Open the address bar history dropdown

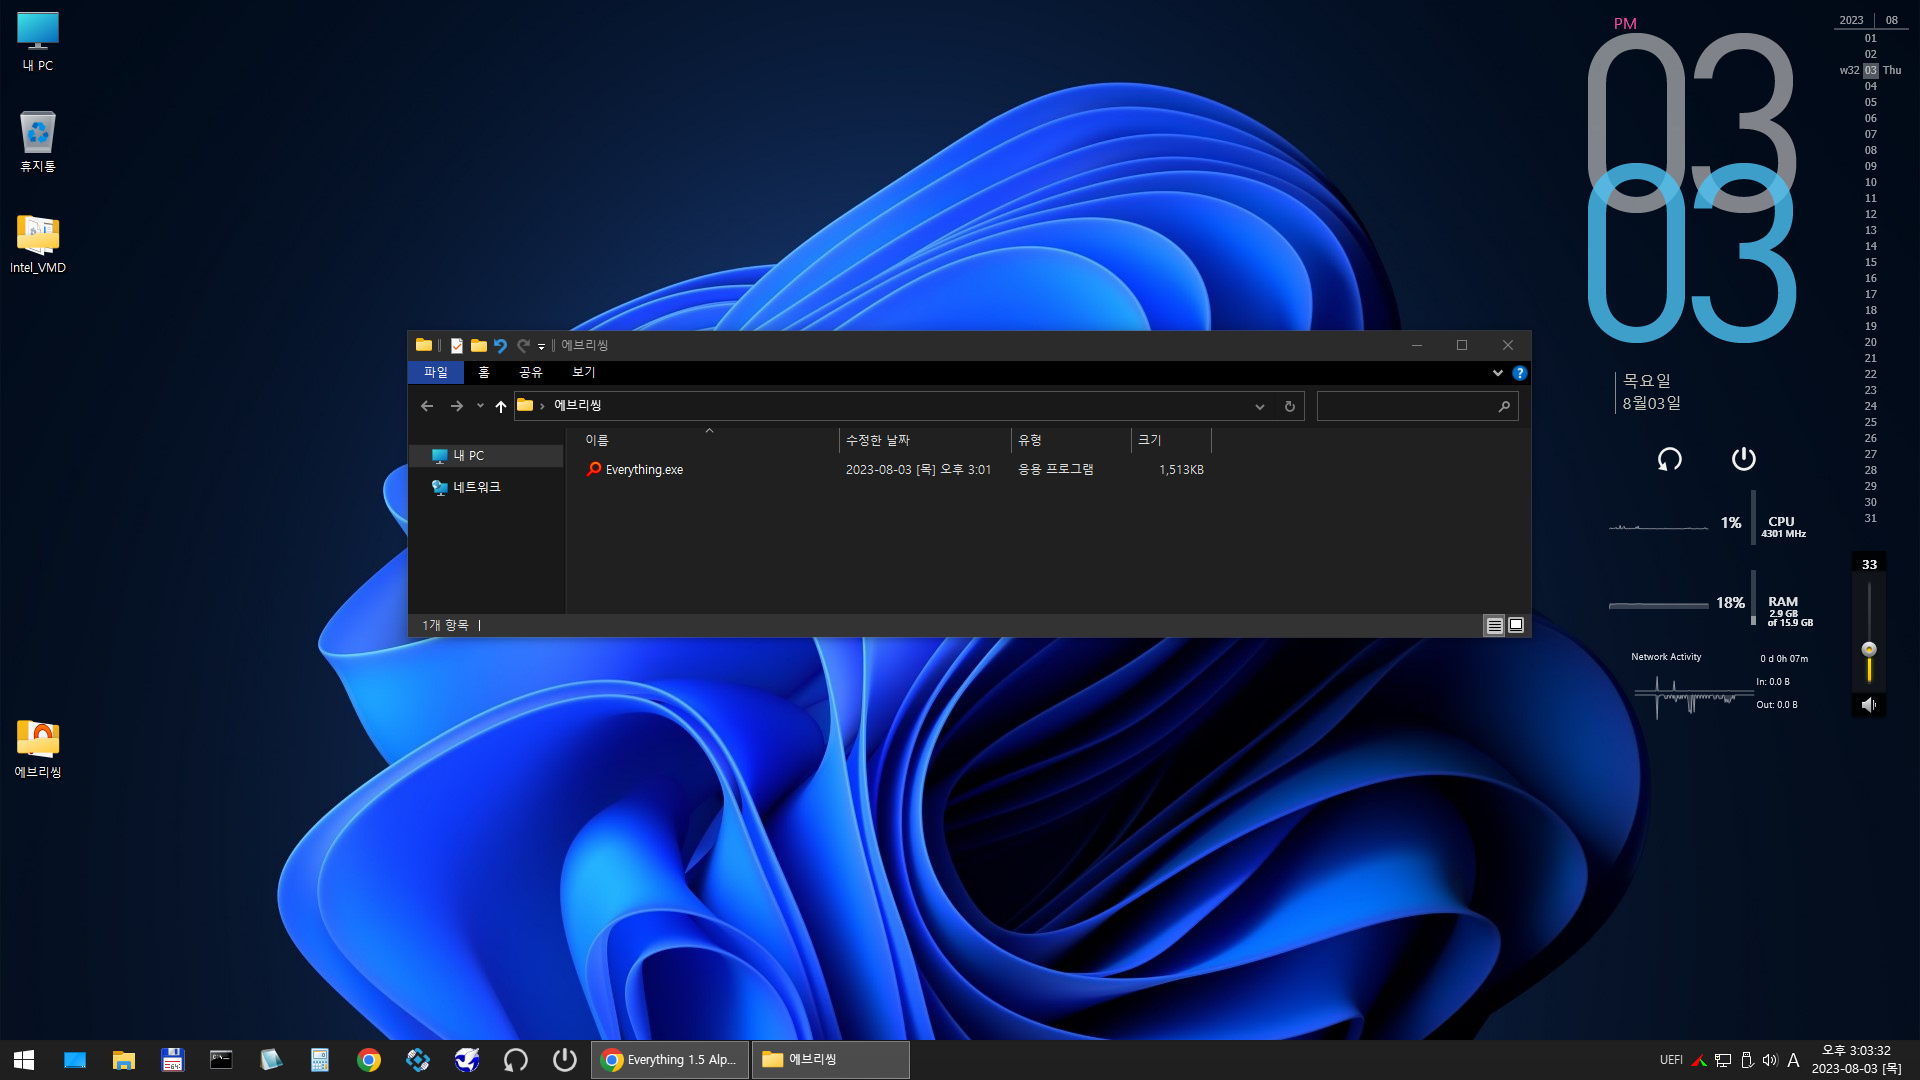tap(1260, 406)
